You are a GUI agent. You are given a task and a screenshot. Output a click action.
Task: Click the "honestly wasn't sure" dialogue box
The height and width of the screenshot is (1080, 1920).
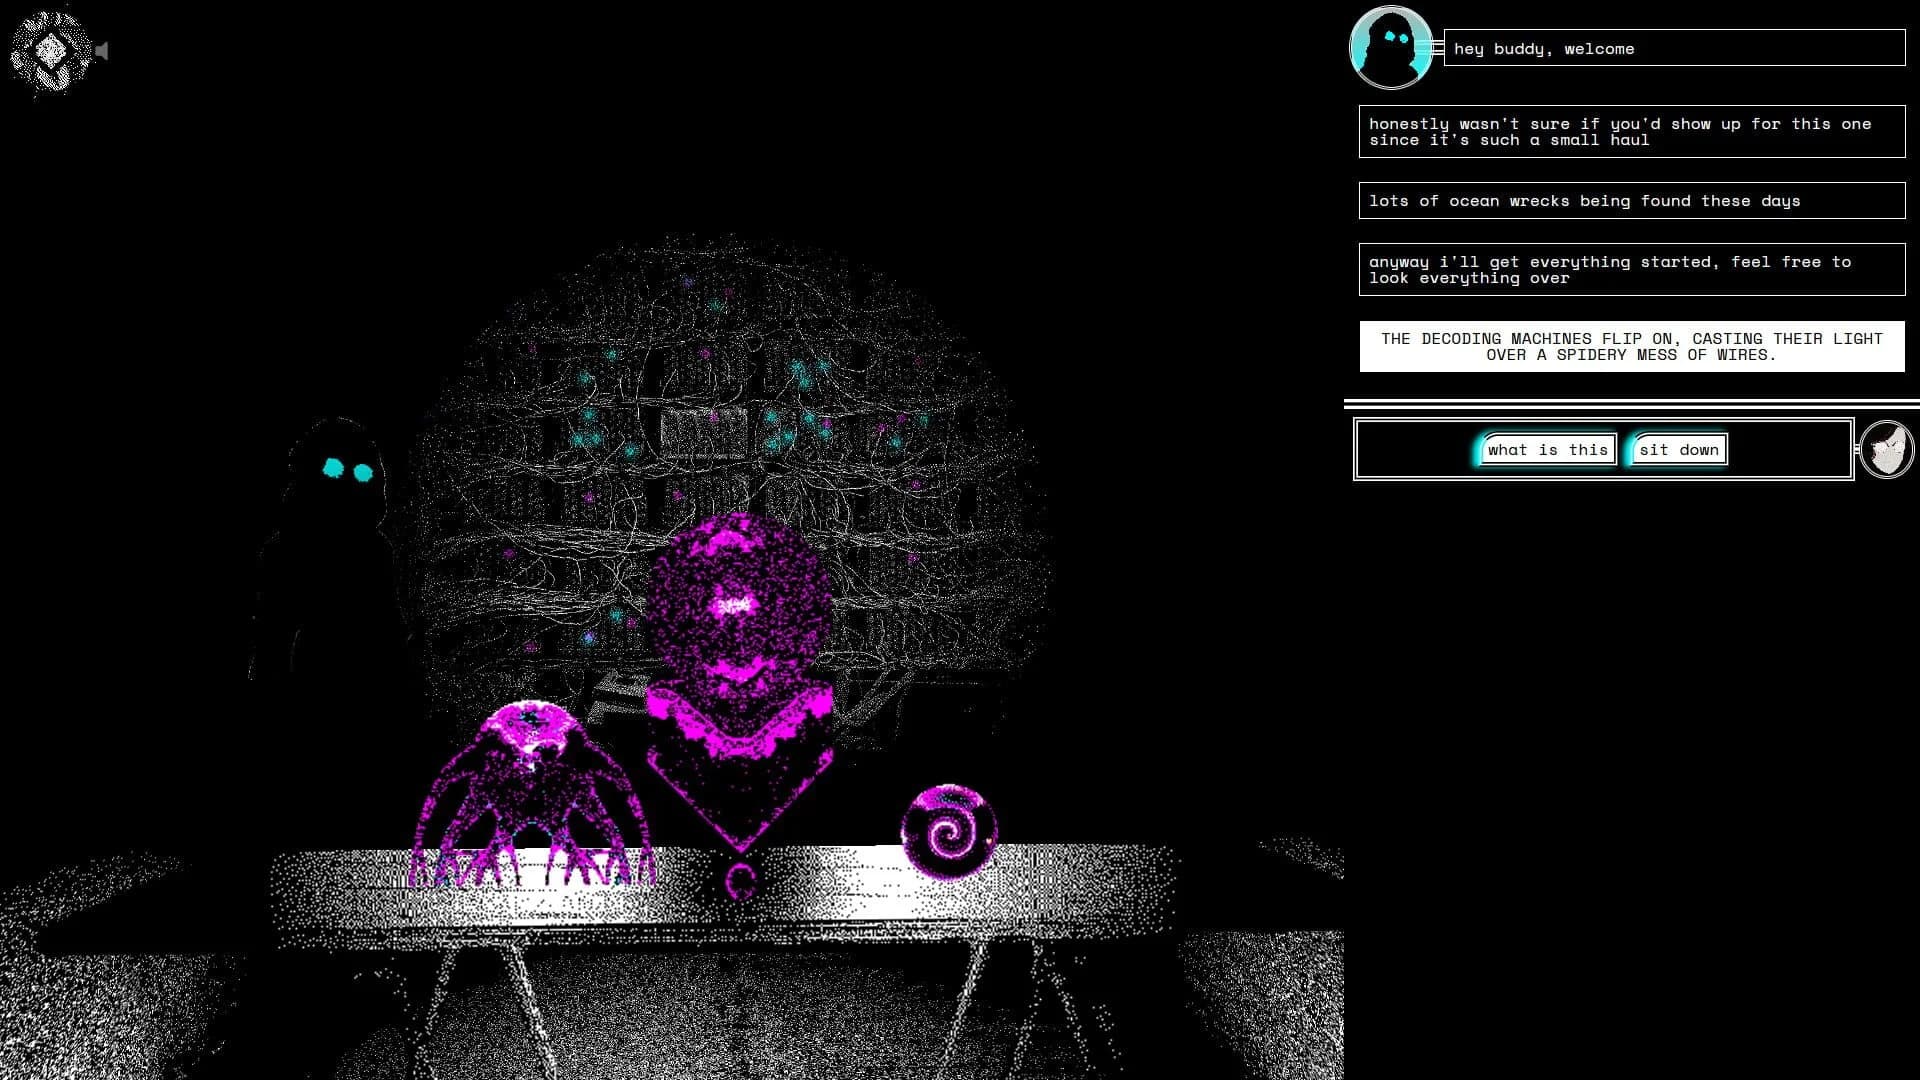coord(1630,131)
